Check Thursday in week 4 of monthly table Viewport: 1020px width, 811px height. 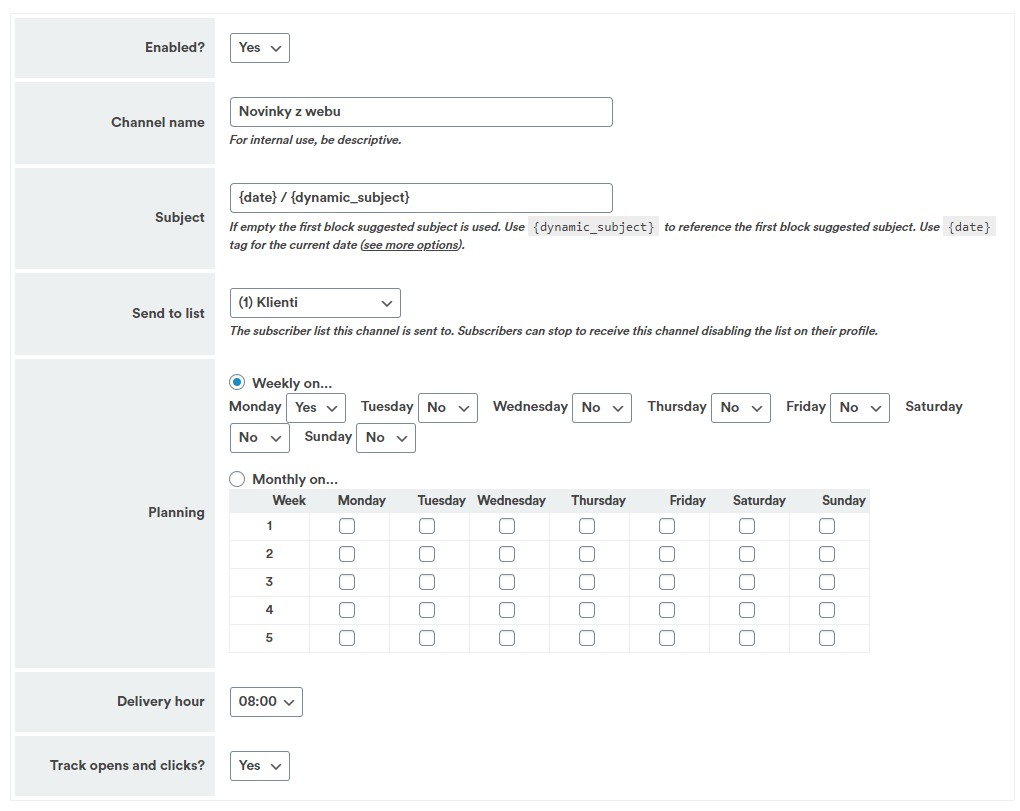click(587, 610)
